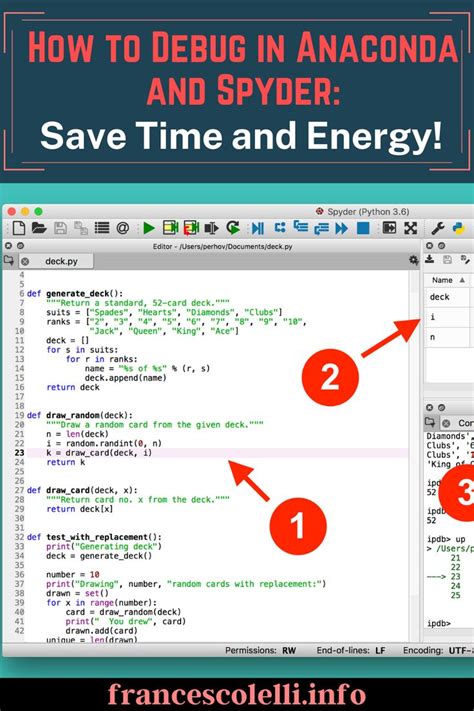Select the 'n' variable row
This screenshot has width=474, height=711.
[449, 337]
